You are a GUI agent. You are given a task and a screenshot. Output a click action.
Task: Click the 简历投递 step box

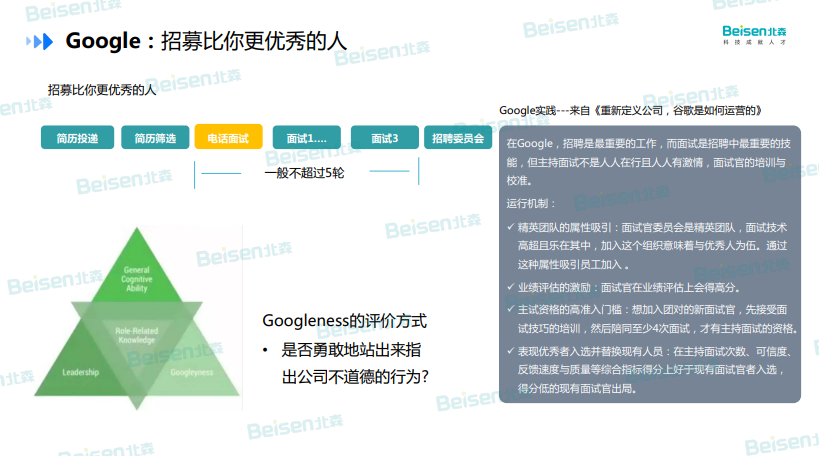77,138
